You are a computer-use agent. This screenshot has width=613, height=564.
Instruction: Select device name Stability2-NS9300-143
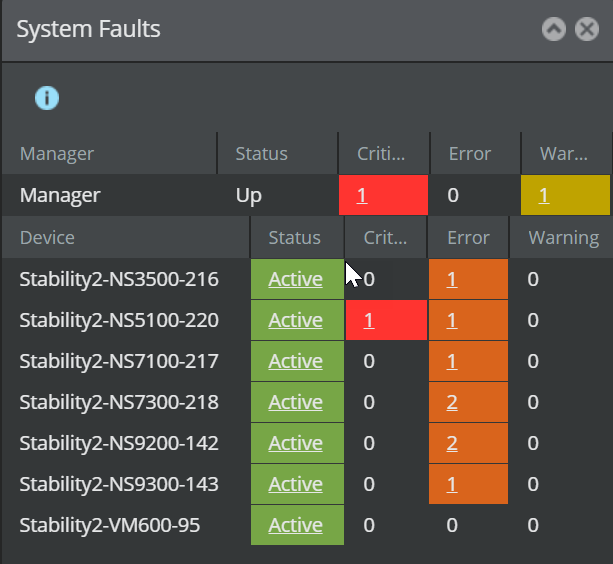[x=119, y=484]
